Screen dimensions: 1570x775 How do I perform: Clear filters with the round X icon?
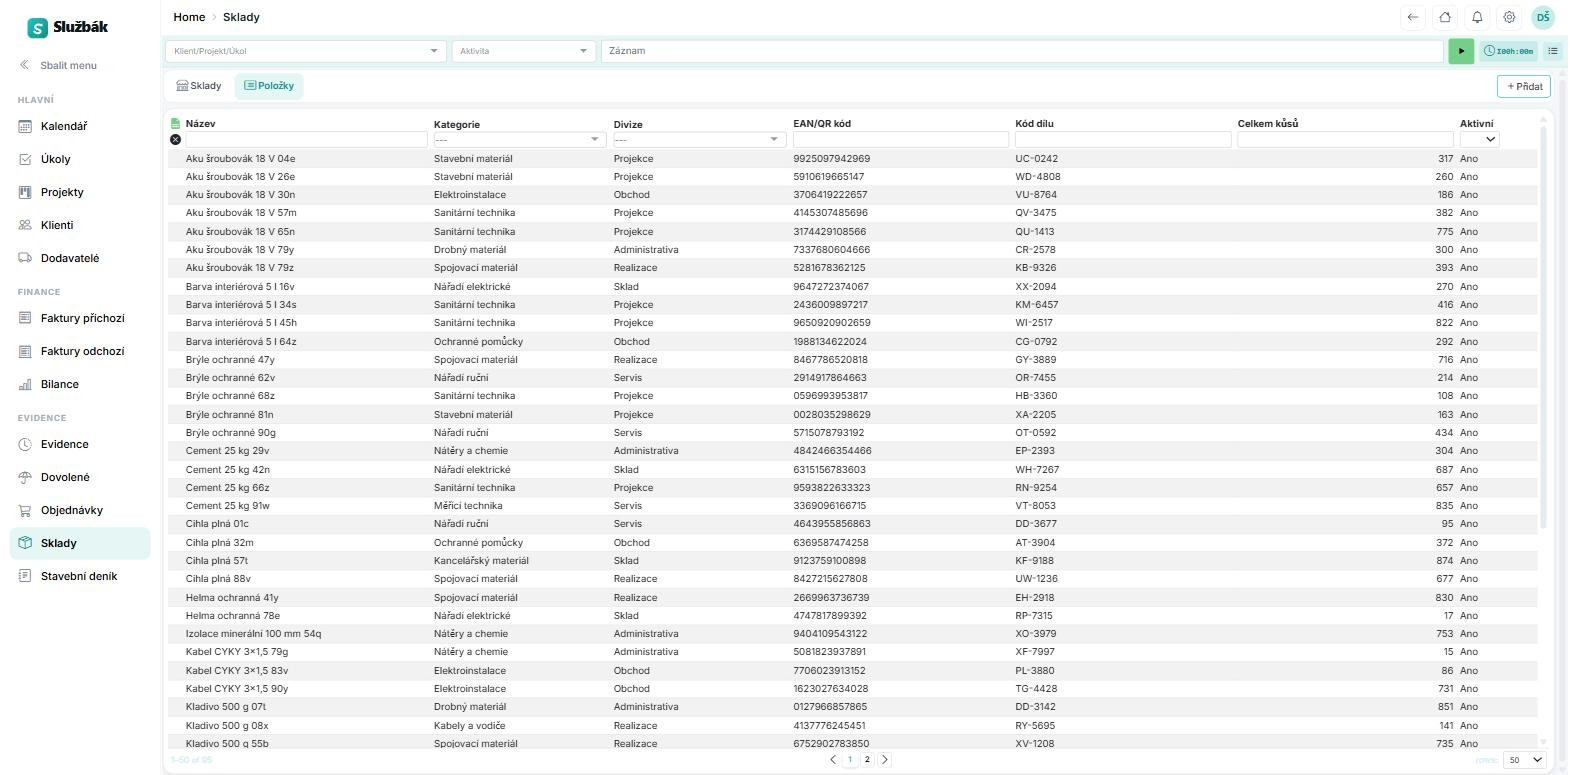(x=176, y=140)
